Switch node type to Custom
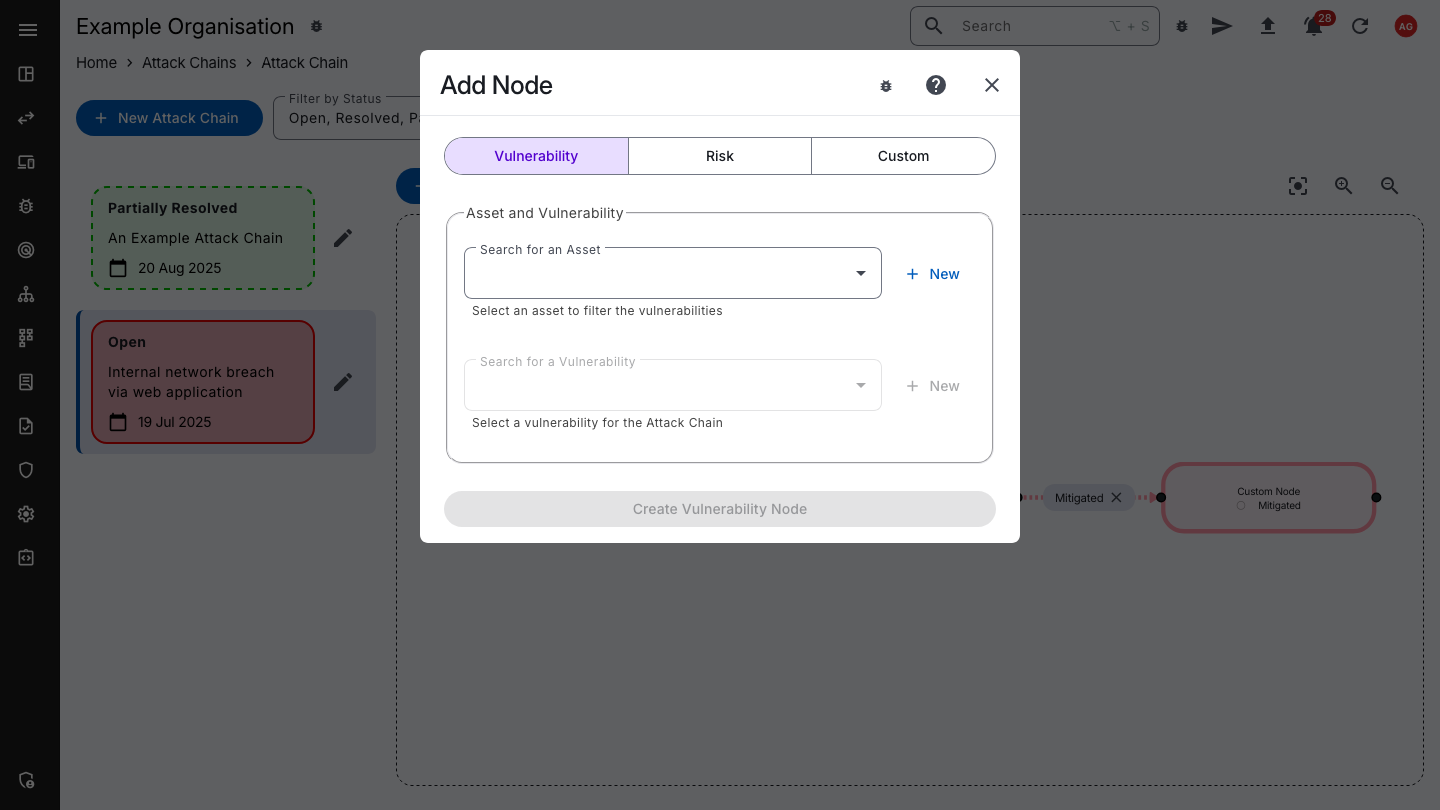 (903, 156)
